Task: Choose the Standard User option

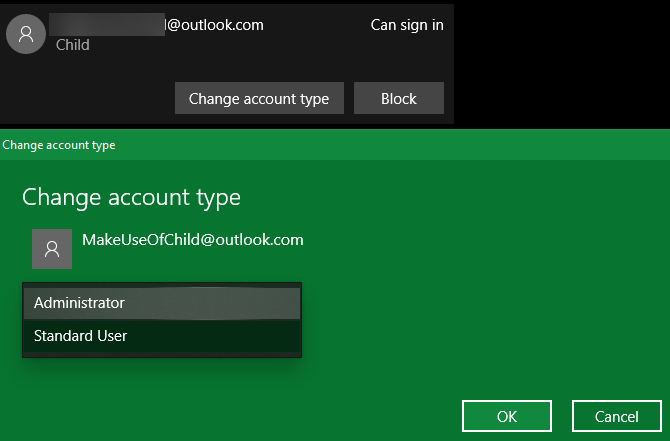Action: pos(161,336)
